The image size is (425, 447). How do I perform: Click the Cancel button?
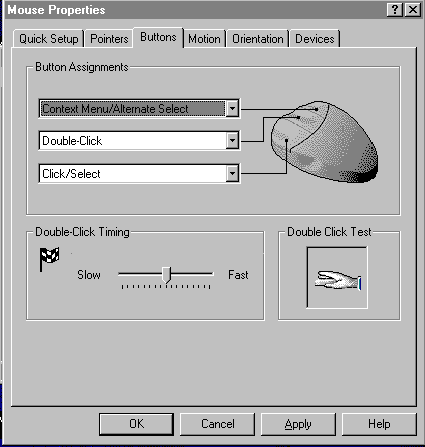click(217, 424)
